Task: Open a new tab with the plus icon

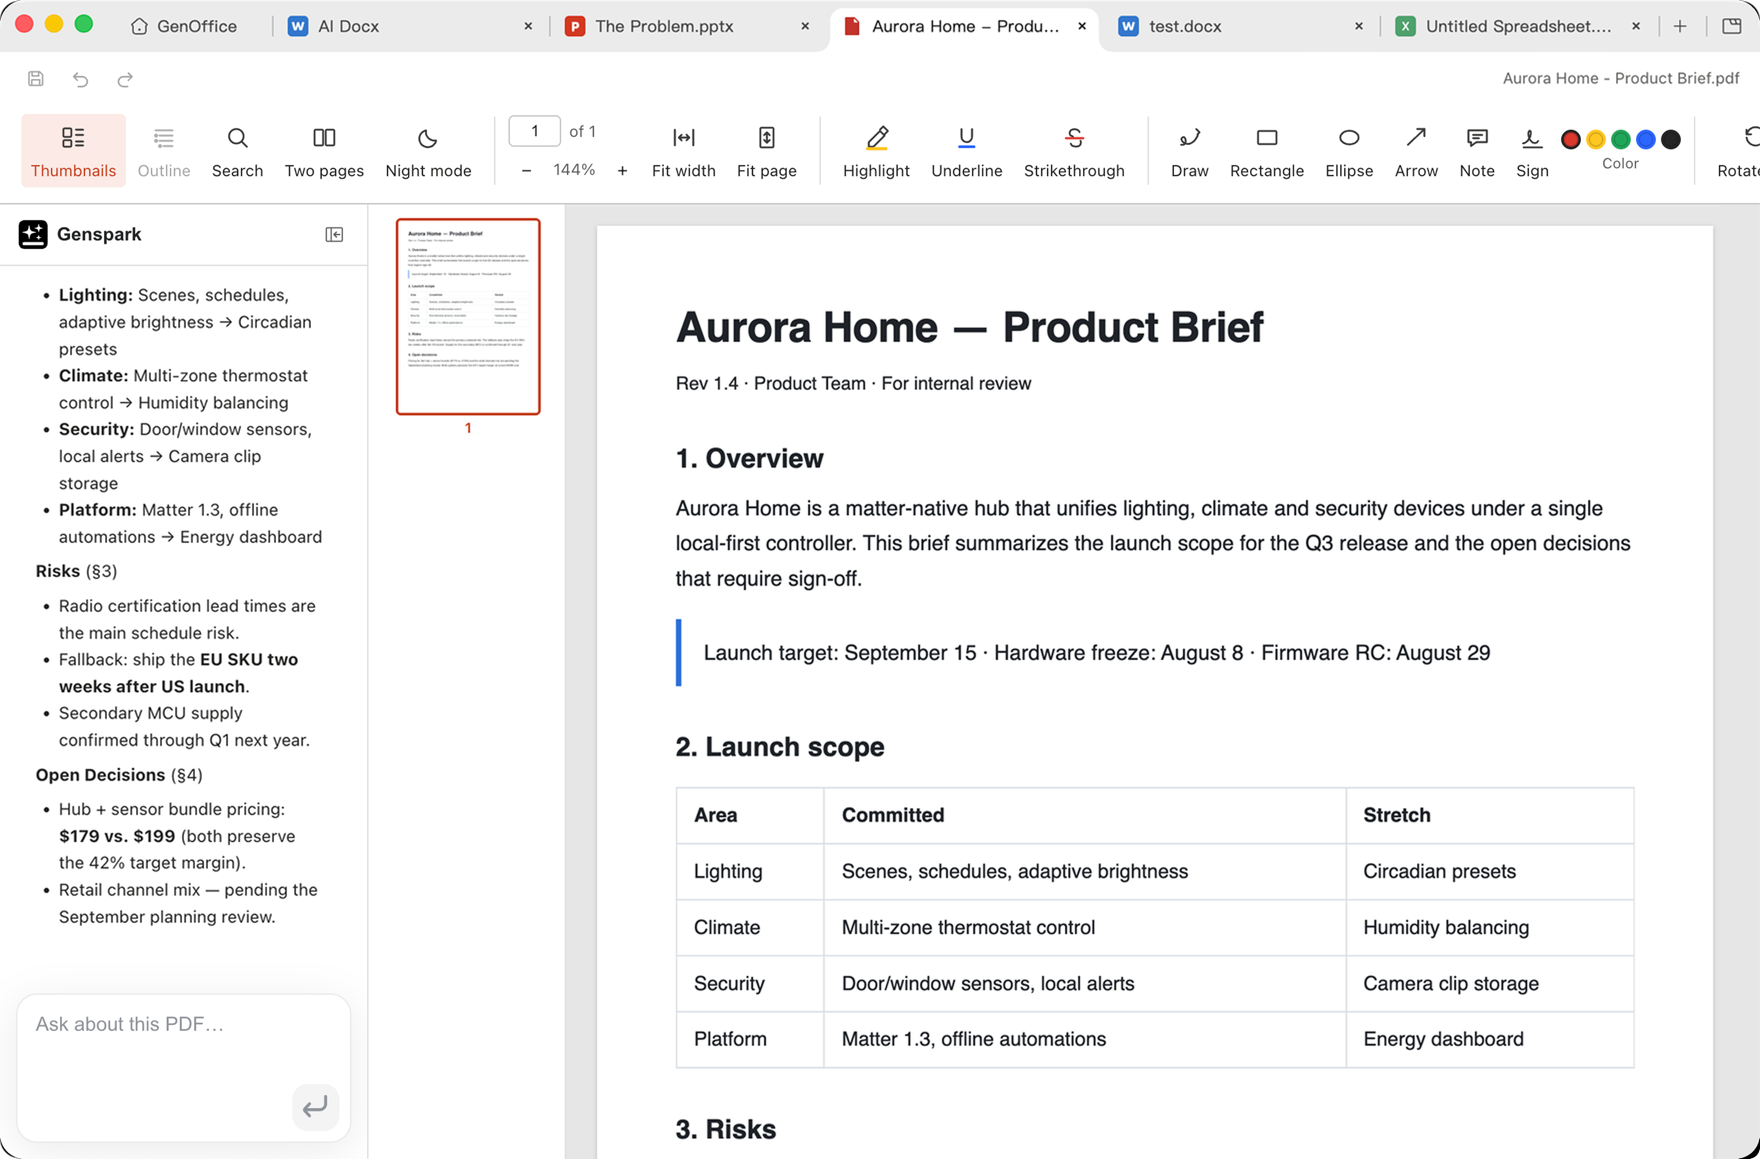Action: pyautogui.click(x=1680, y=26)
